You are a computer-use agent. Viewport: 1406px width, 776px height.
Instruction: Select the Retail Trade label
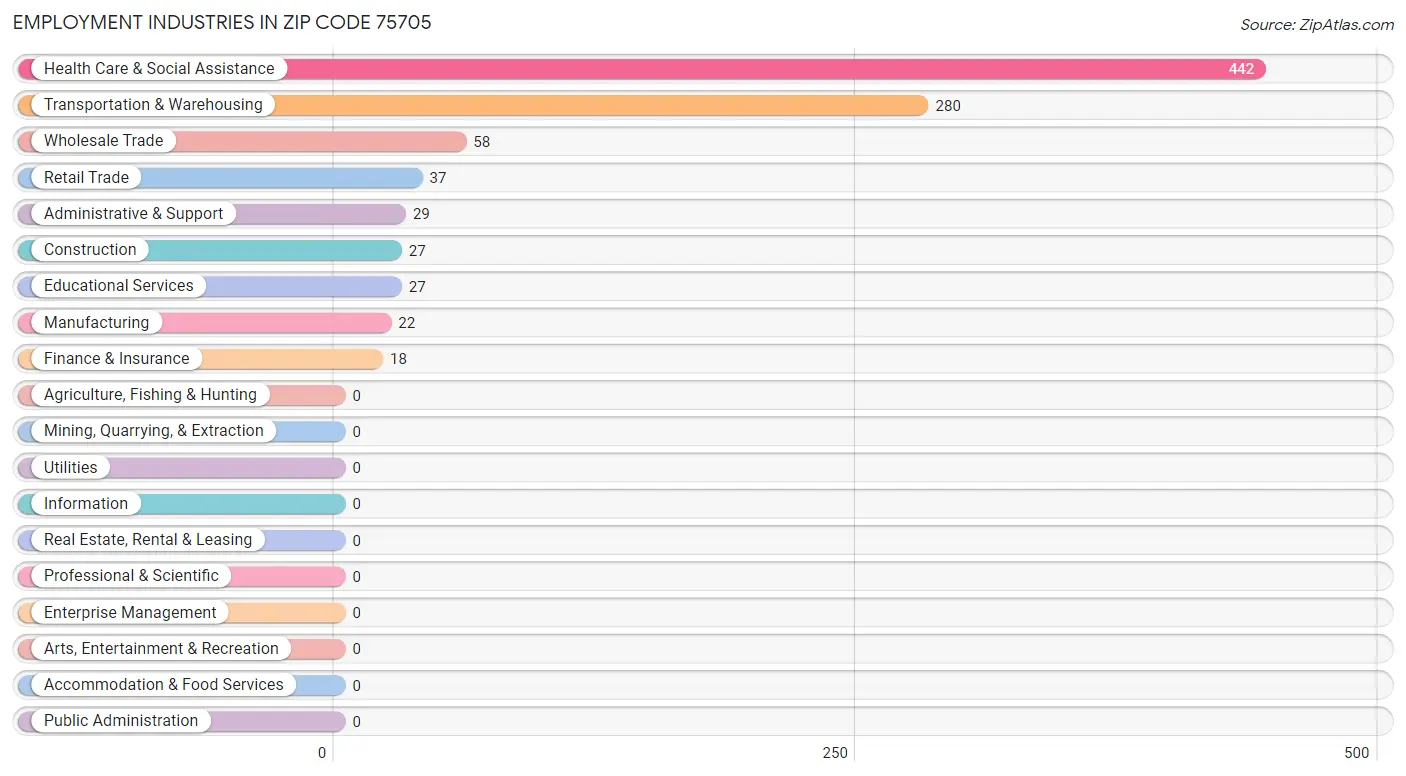coord(86,178)
